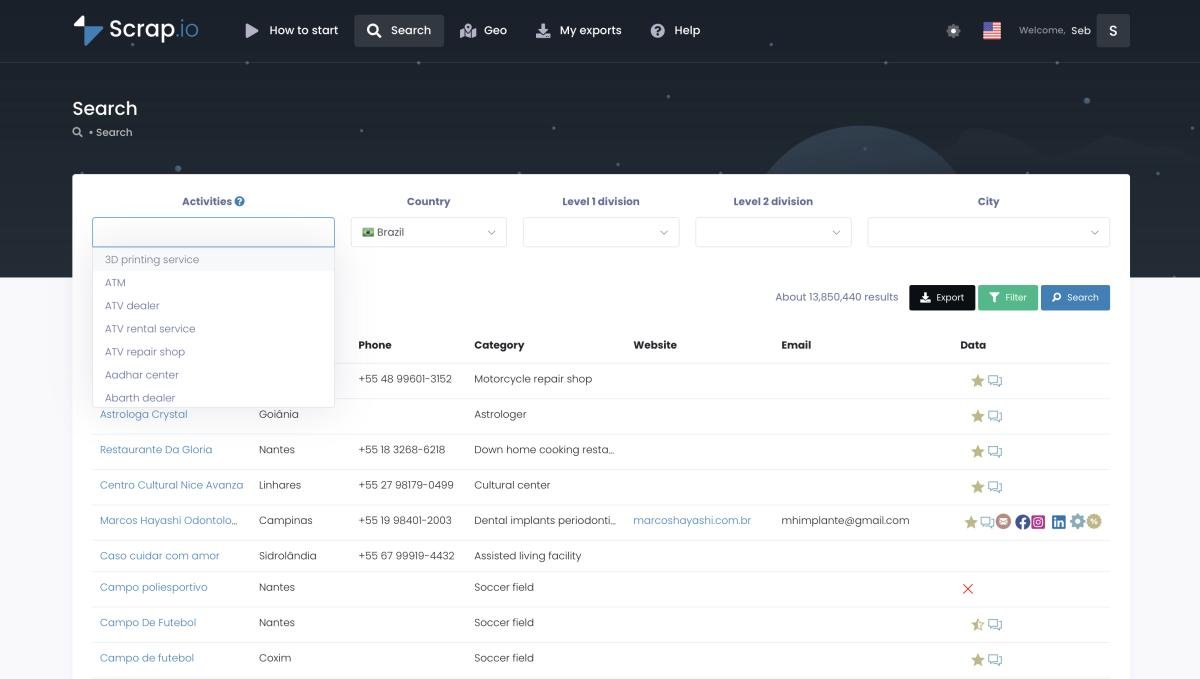Click the red X icon for Campo poliesportivo
The image size is (1200, 679).
pos(967,589)
